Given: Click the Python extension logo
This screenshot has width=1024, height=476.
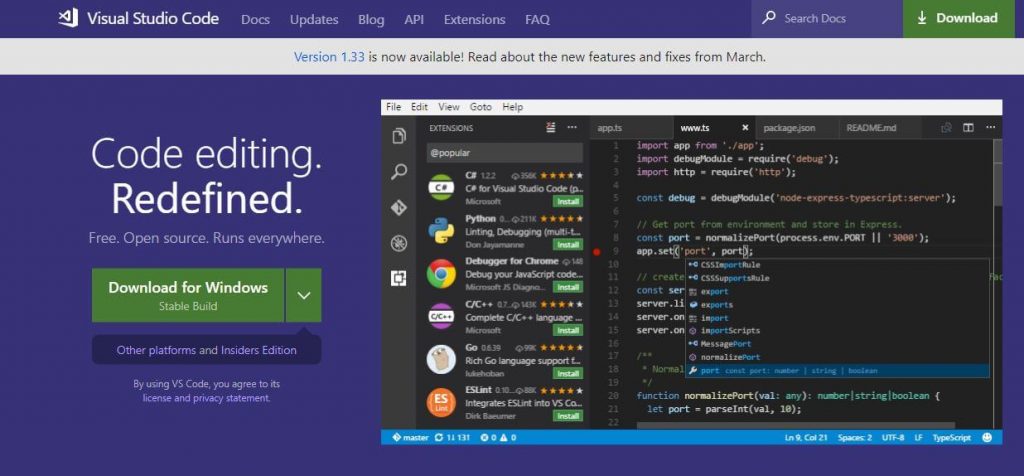Looking at the screenshot, I should [x=441, y=230].
